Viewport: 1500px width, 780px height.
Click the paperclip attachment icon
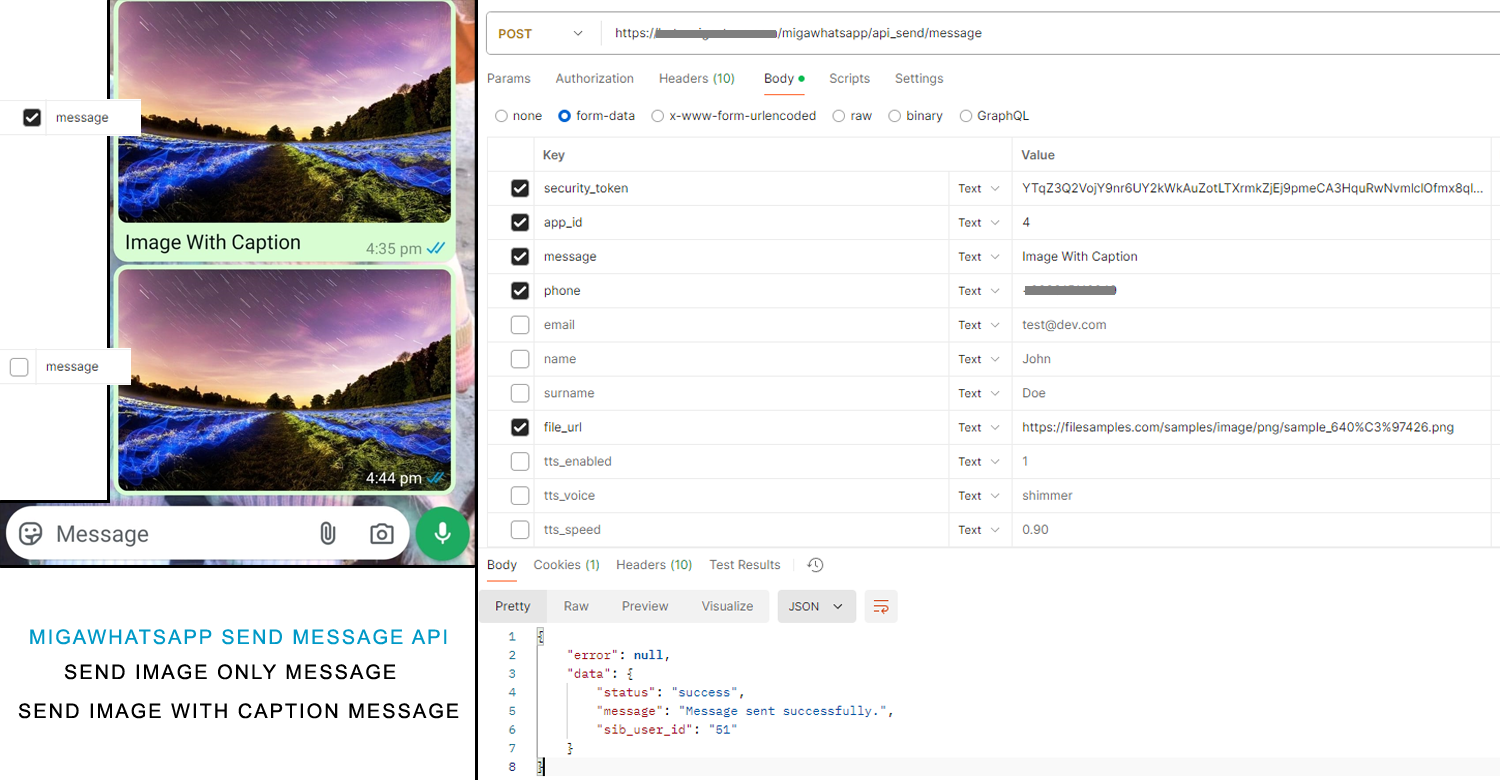pos(327,534)
